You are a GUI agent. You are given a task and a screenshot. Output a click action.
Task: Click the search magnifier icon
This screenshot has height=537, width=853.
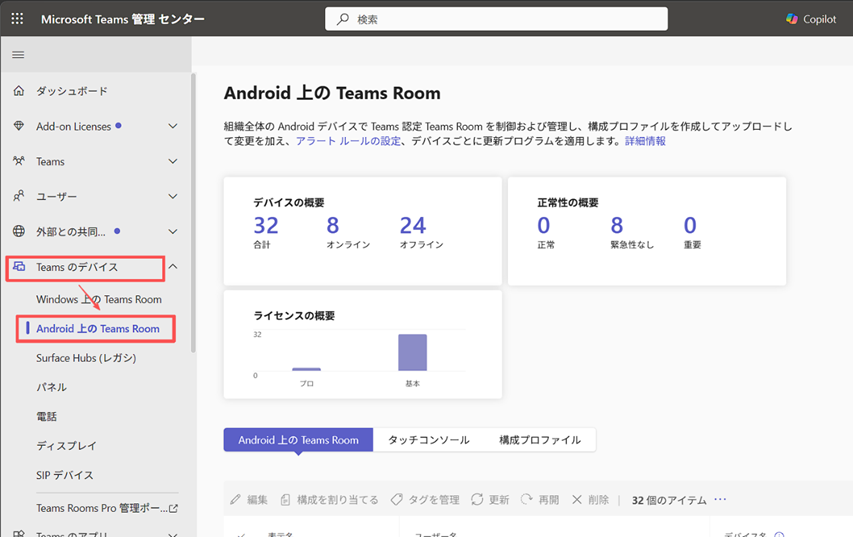click(x=343, y=19)
